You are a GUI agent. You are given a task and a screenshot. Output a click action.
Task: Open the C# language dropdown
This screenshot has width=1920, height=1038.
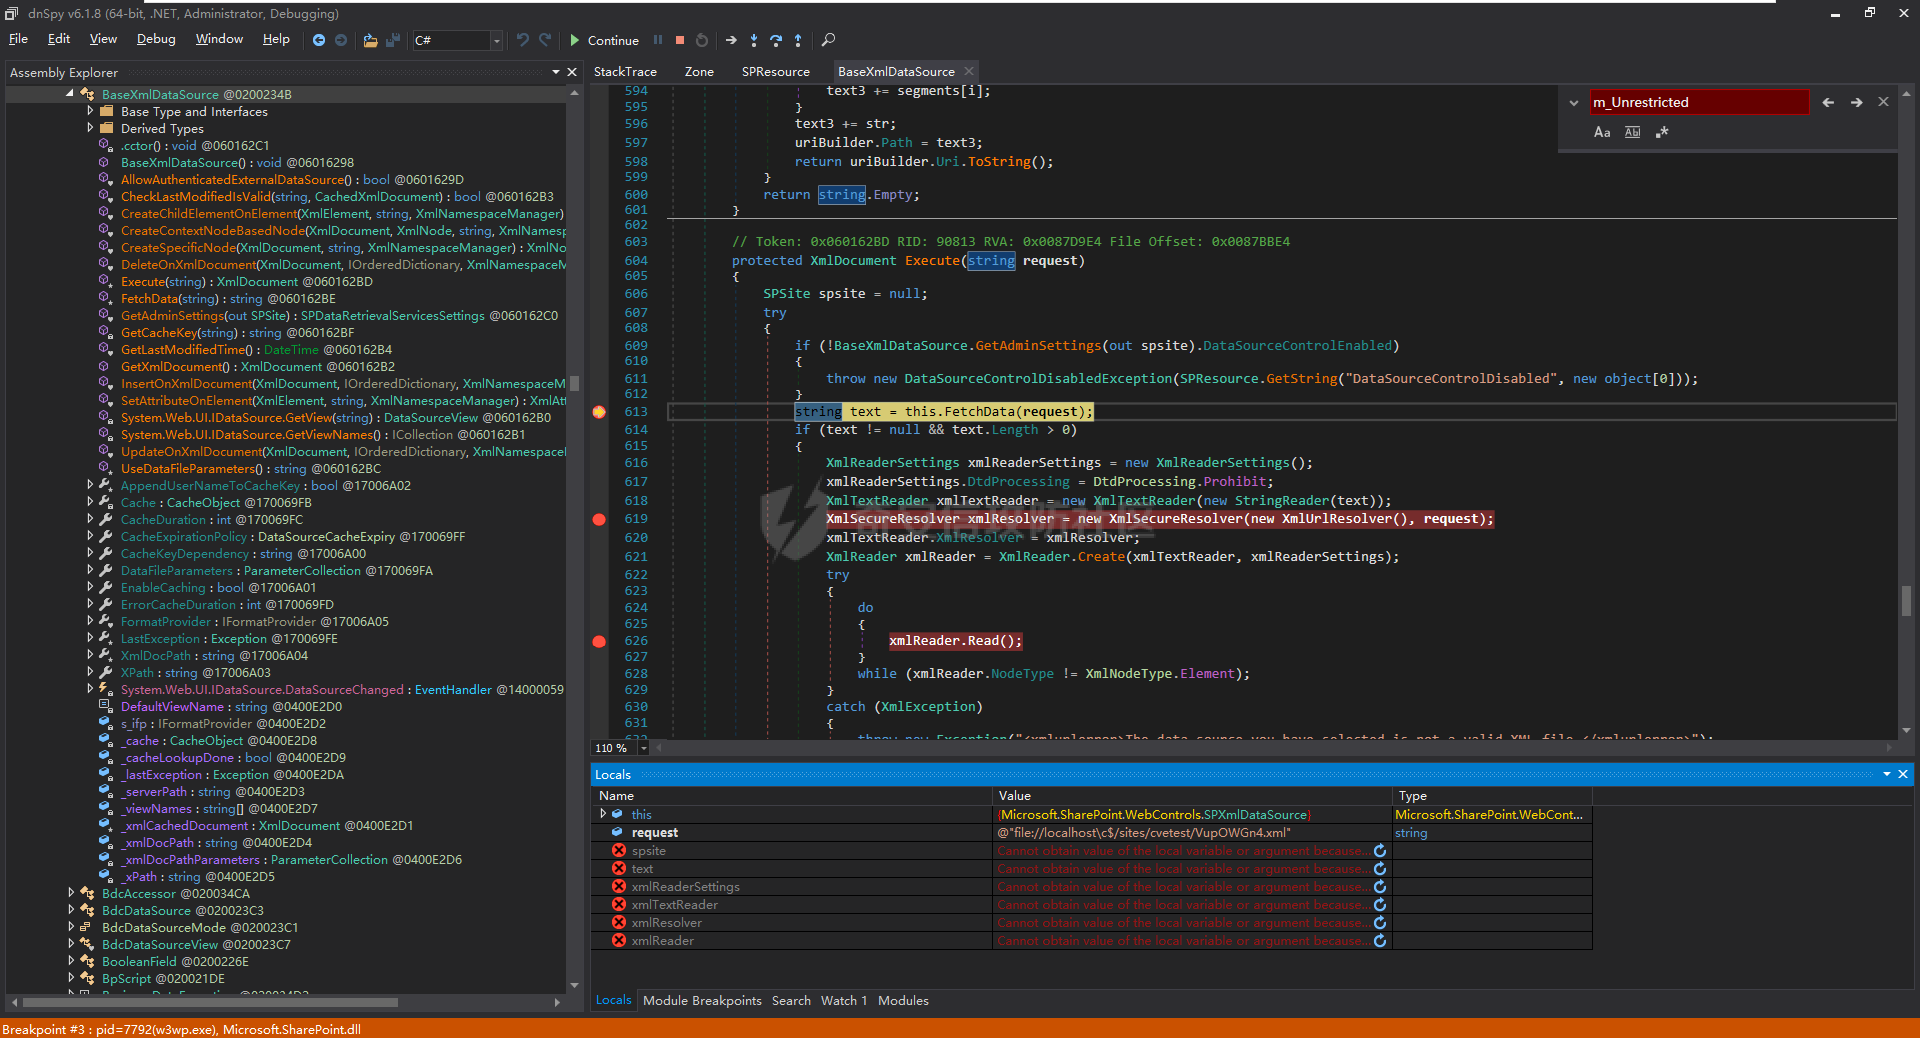tap(496, 40)
